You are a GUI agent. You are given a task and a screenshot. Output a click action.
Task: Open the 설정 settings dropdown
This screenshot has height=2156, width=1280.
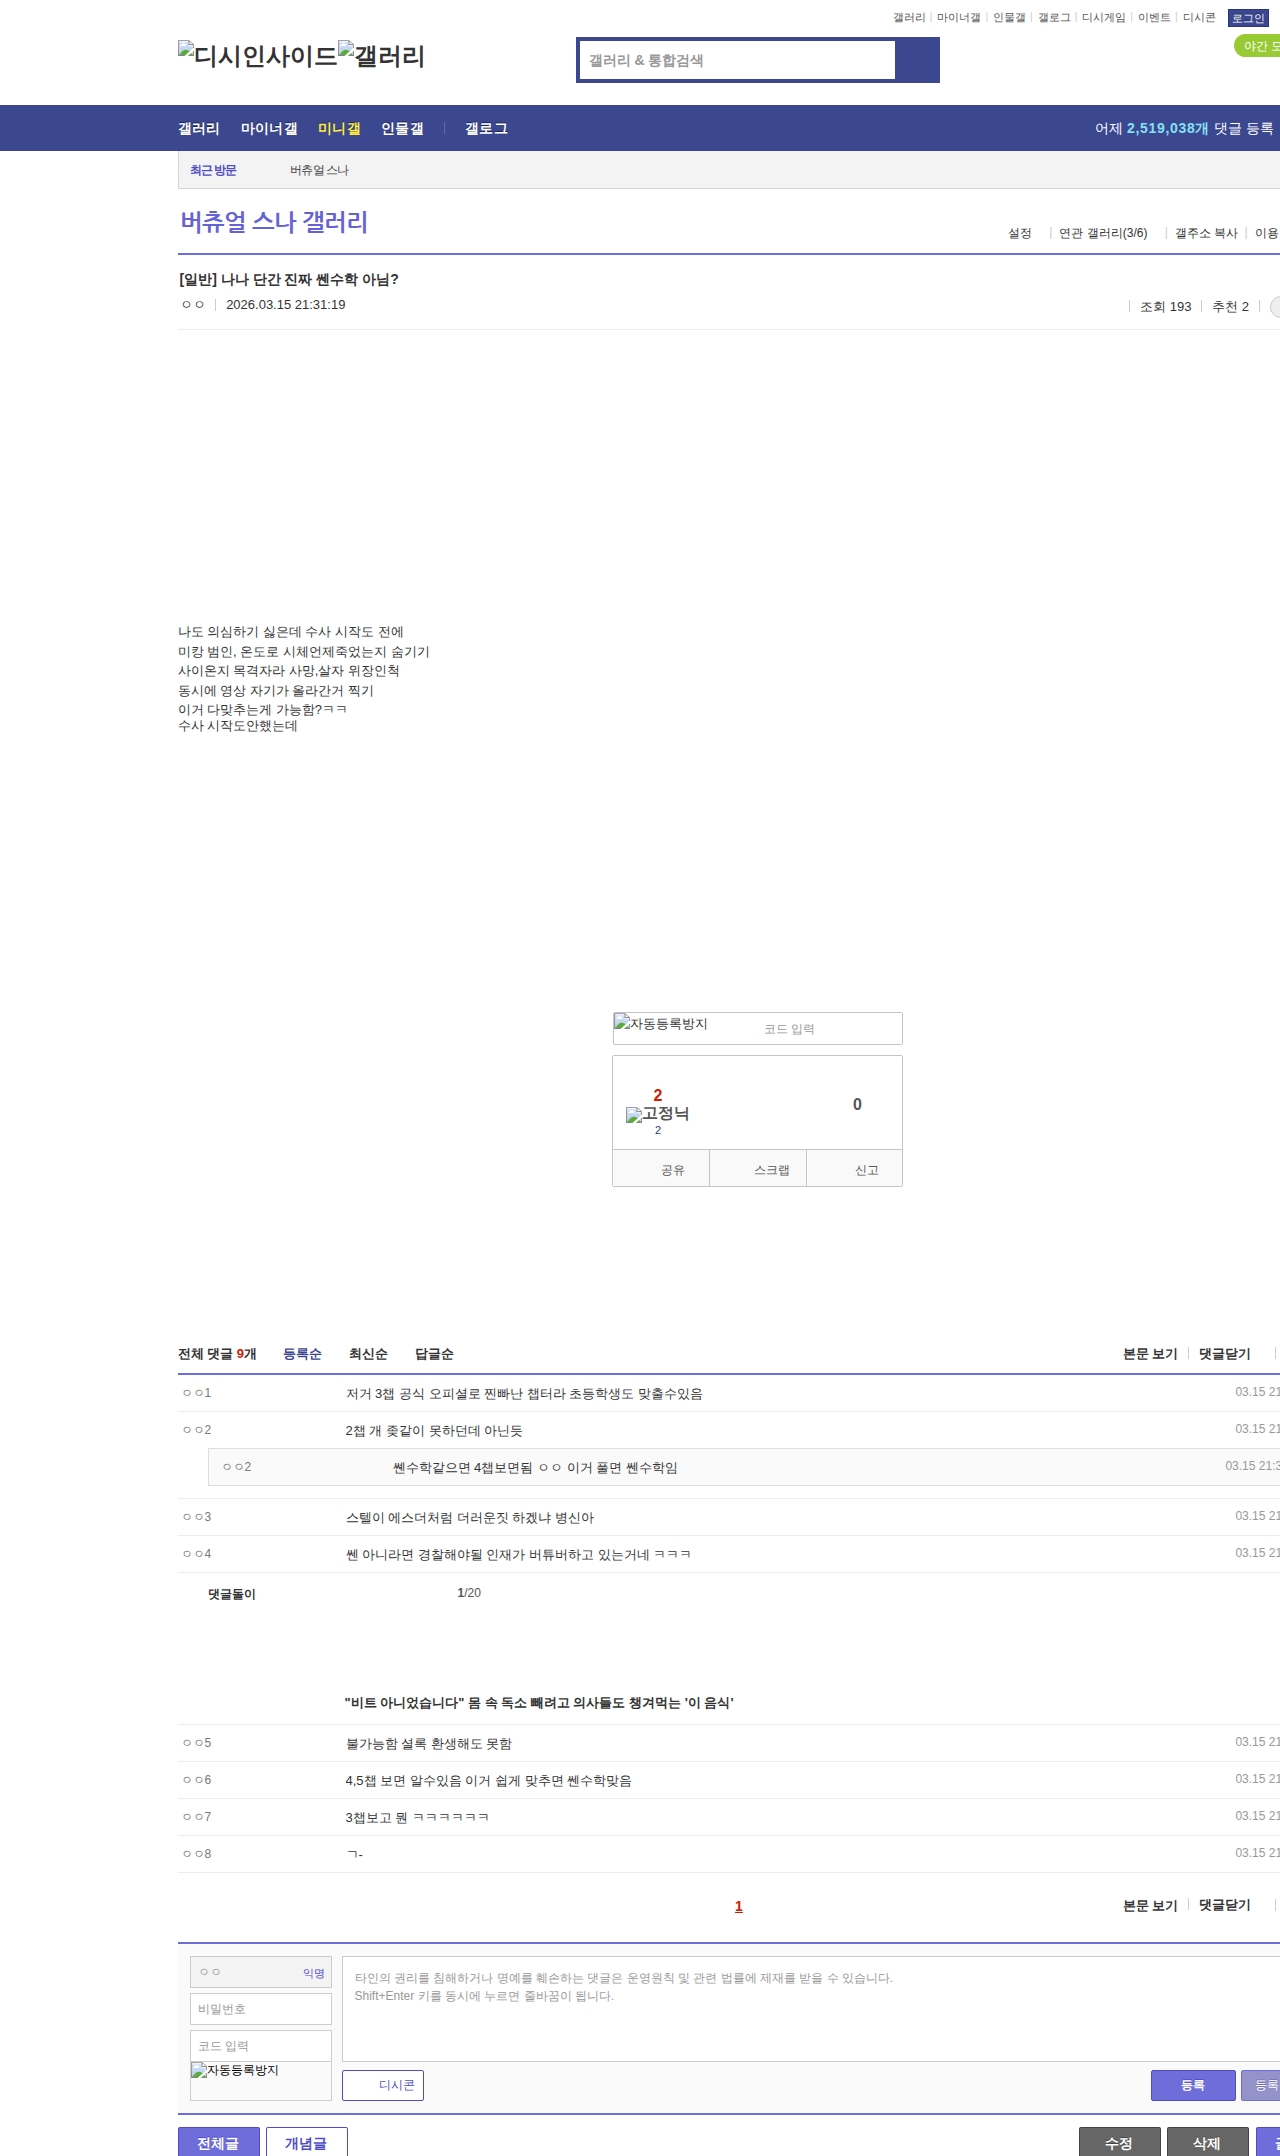click(1019, 233)
